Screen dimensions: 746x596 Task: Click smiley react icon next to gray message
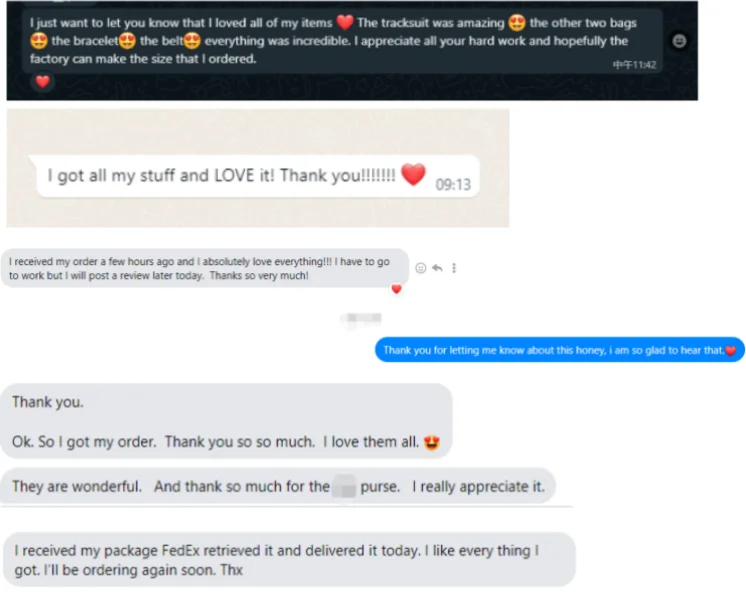click(420, 268)
